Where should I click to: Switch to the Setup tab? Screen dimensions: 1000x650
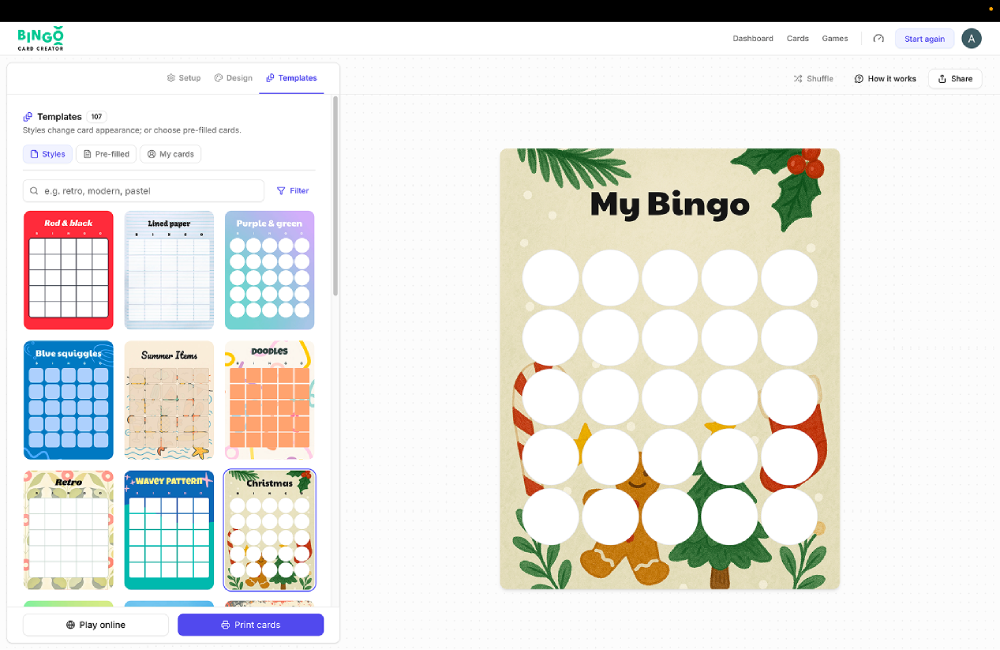click(183, 78)
